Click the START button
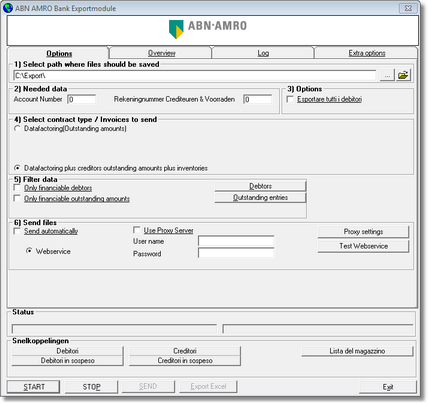 34,387
